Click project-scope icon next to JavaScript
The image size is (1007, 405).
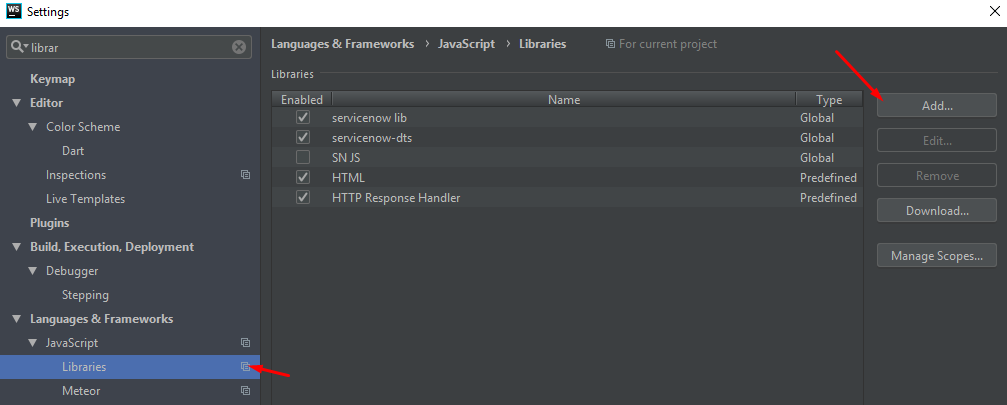(x=245, y=343)
